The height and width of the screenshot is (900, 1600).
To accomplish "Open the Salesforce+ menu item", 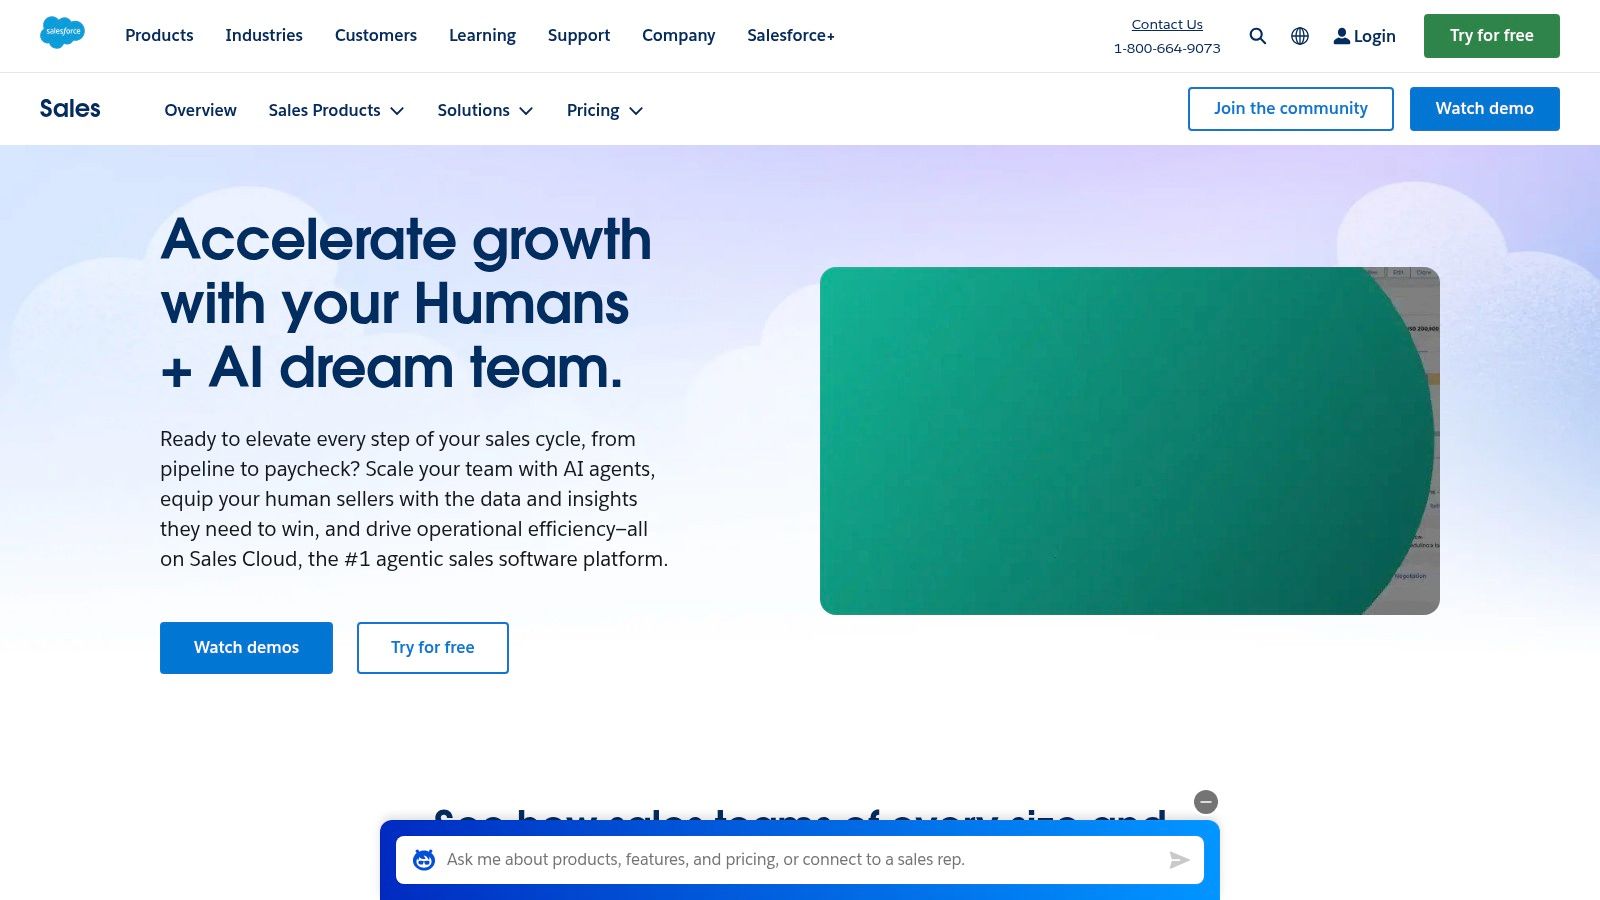I will (791, 35).
